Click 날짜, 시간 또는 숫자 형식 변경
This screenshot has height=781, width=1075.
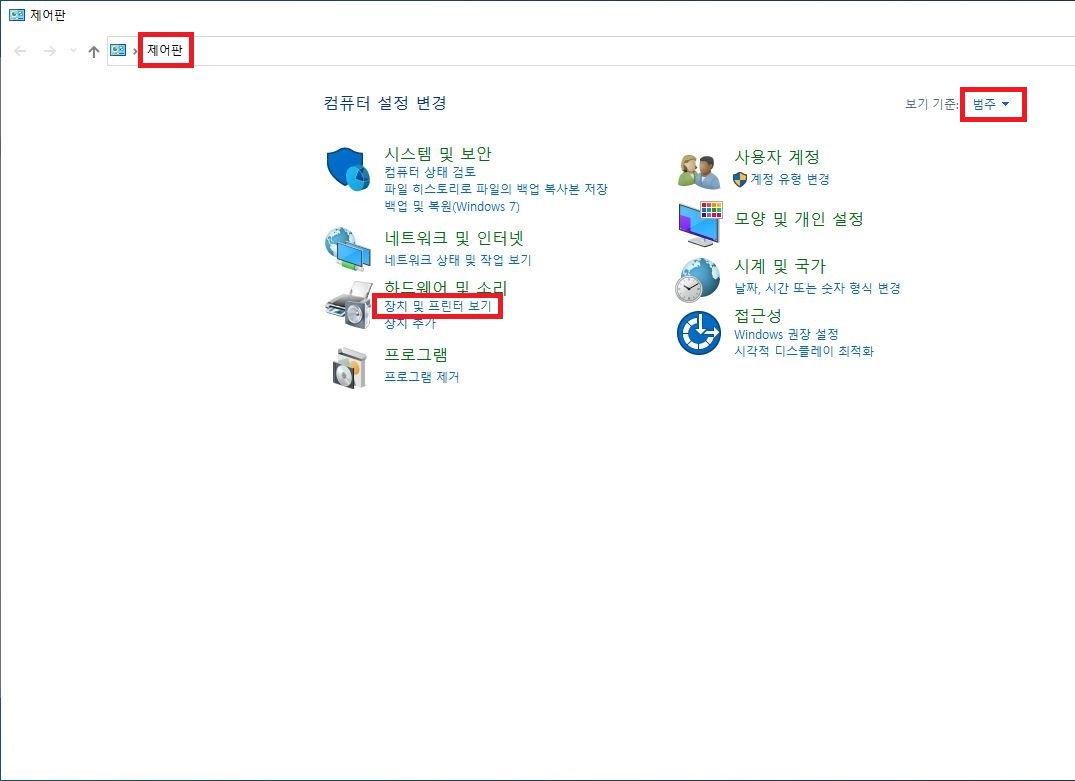[x=817, y=288]
